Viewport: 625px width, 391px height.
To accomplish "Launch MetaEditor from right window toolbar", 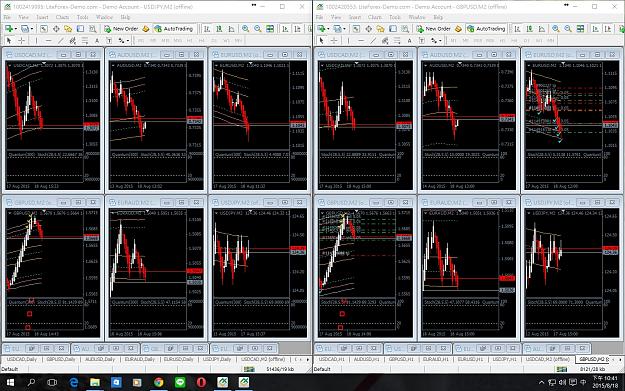I will [458, 29].
